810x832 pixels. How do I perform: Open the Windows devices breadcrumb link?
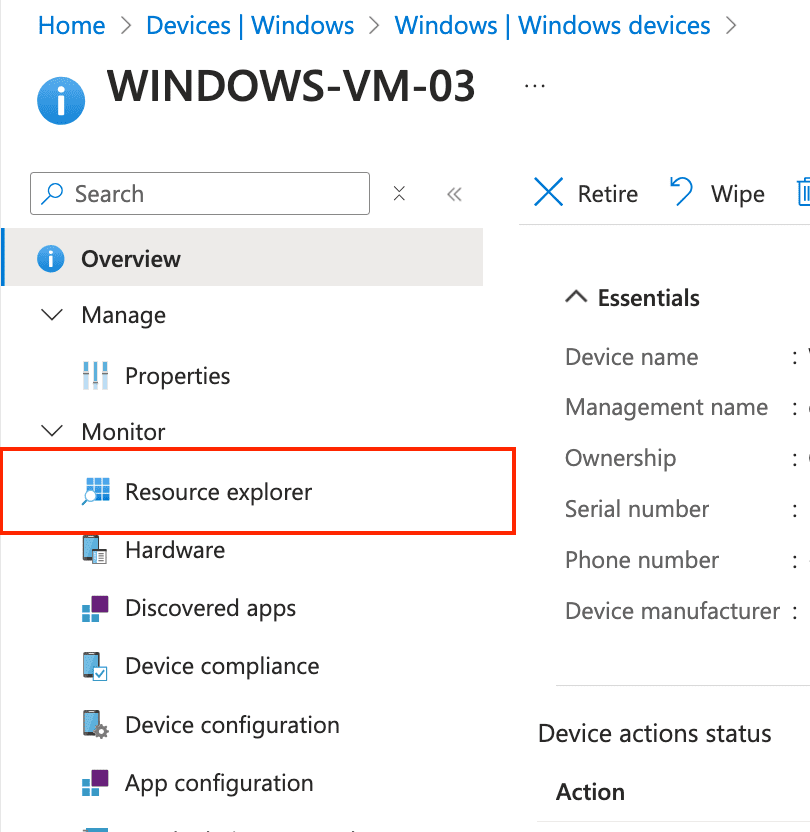point(552,25)
